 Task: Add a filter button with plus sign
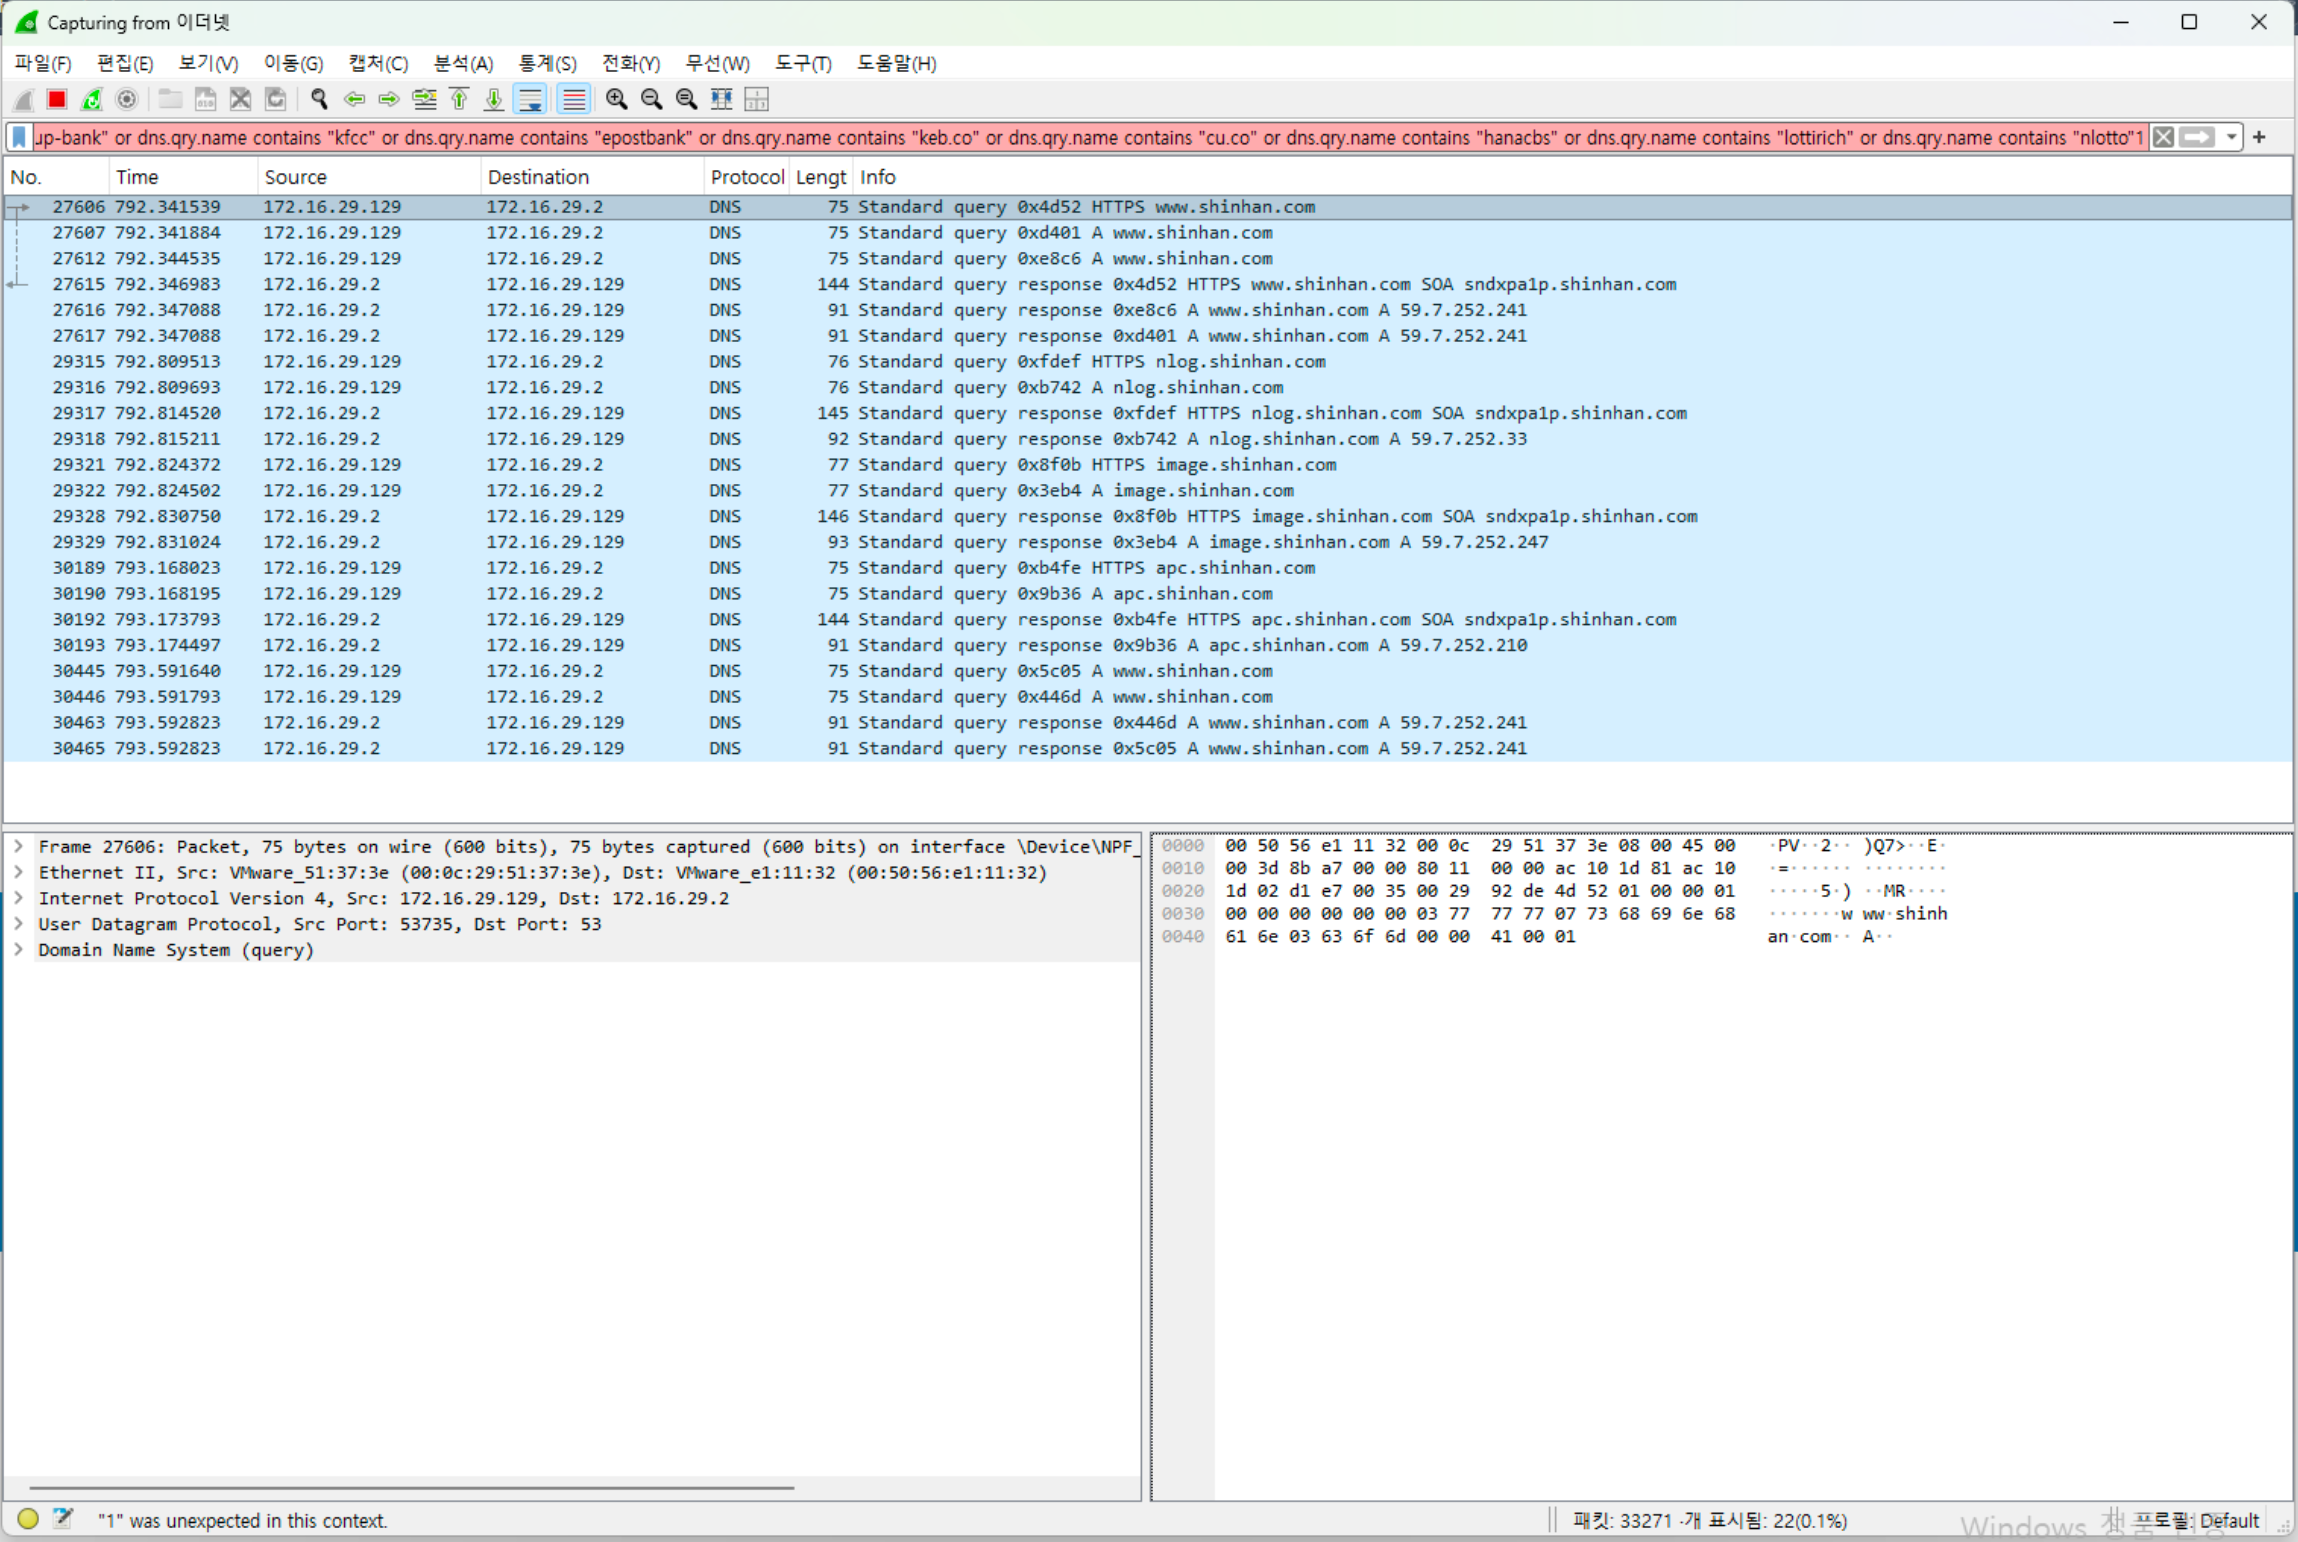coord(2259,137)
